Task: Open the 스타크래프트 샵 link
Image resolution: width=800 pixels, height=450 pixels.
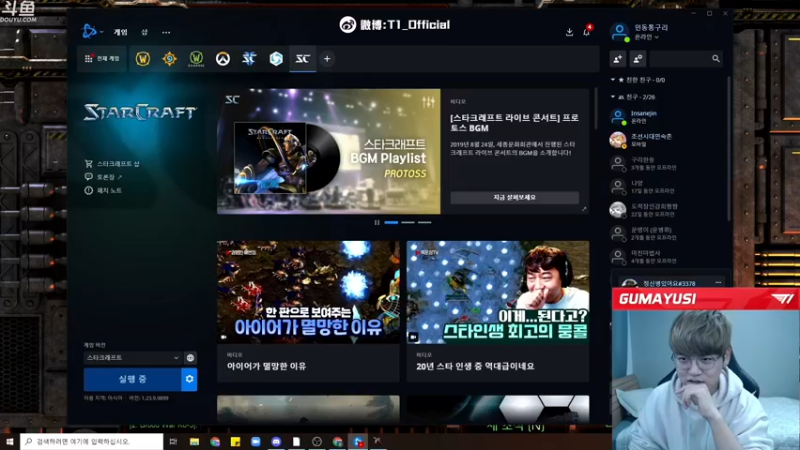Action: click(x=118, y=164)
